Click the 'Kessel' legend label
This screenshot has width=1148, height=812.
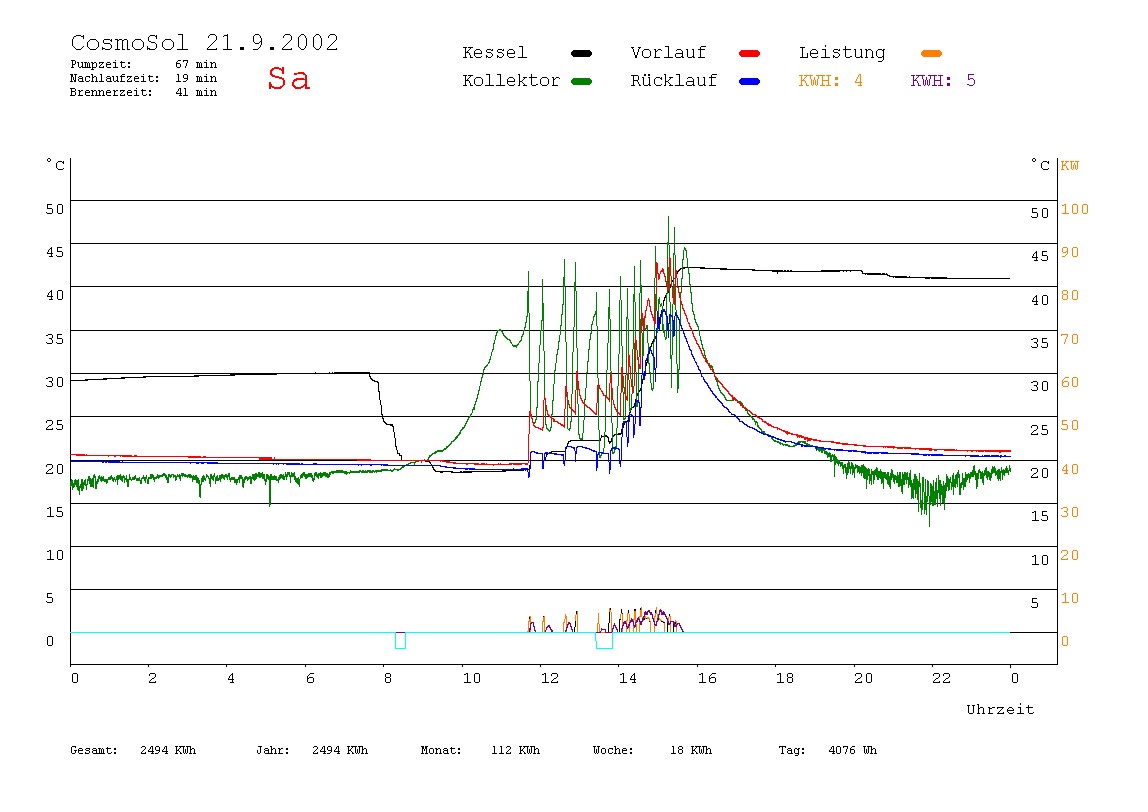coord(494,53)
